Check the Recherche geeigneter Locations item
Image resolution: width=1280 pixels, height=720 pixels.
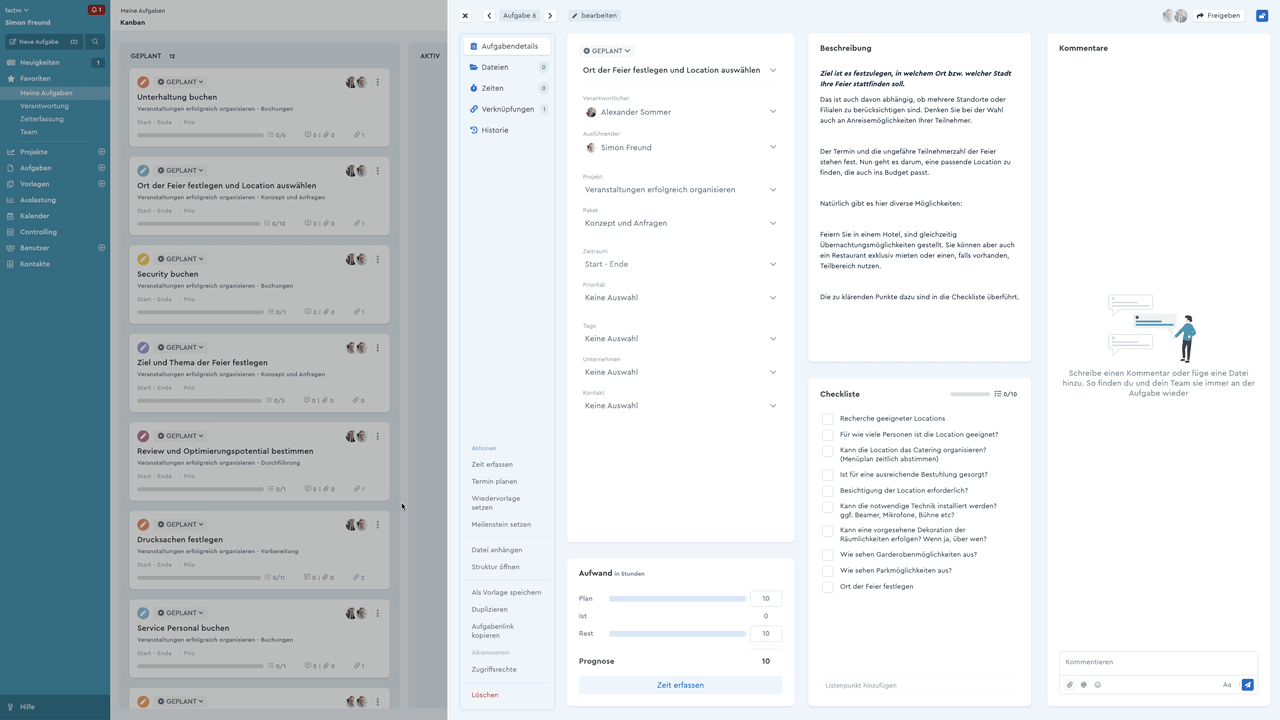click(x=827, y=419)
